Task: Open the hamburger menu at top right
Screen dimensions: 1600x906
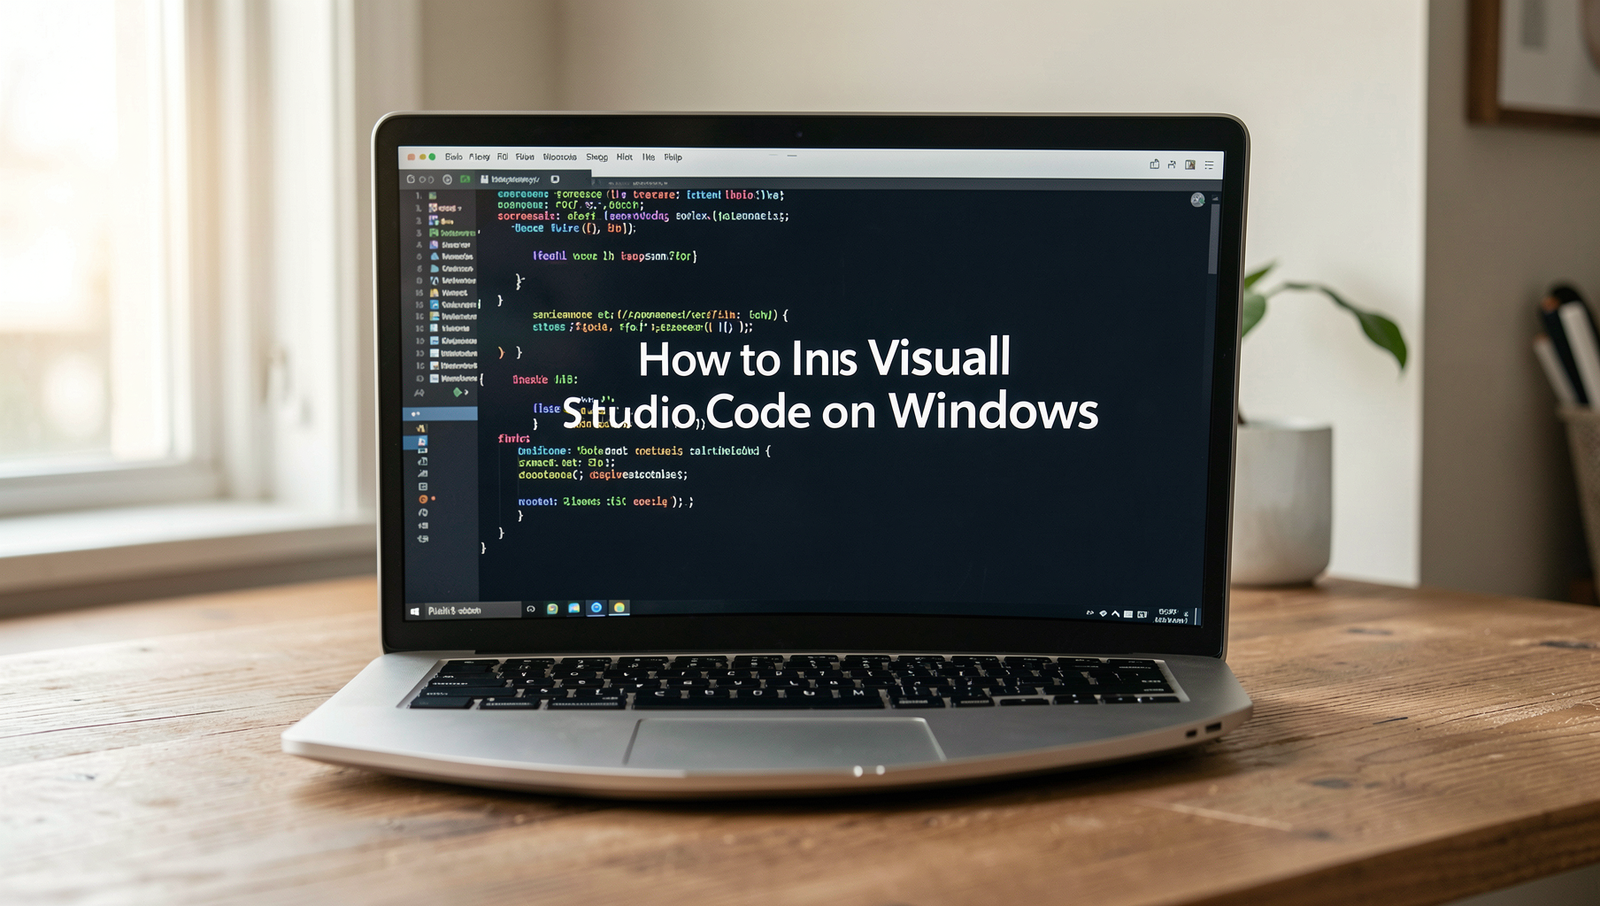Action: pos(1209,165)
